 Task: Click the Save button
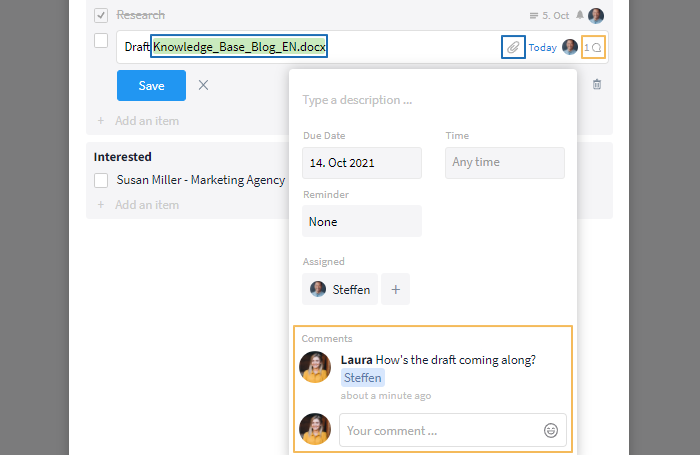coord(151,85)
